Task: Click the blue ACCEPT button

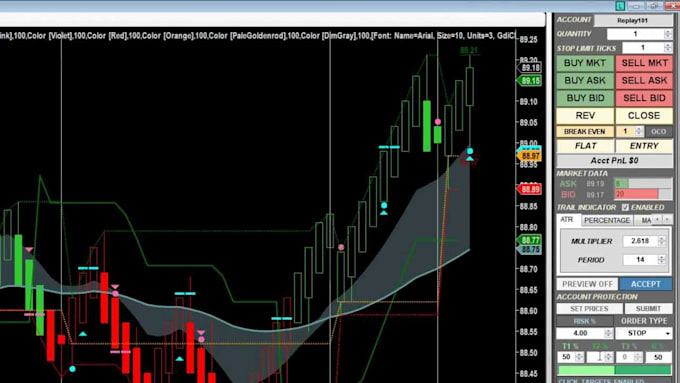Action: tap(645, 284)
